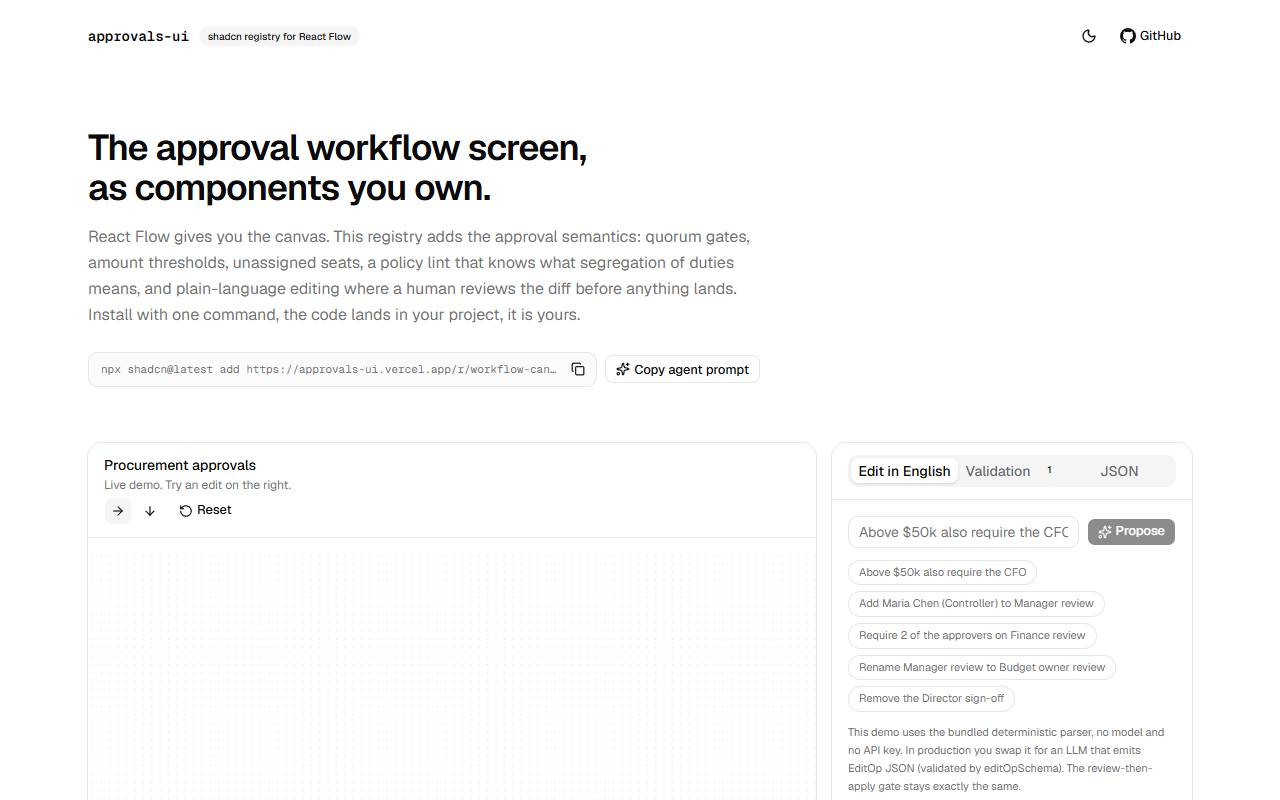Select 'Require 2 of the approvers on Finance review'
Image resolution: width=1280 pixels, height=800 pixels.
(972, 635)
